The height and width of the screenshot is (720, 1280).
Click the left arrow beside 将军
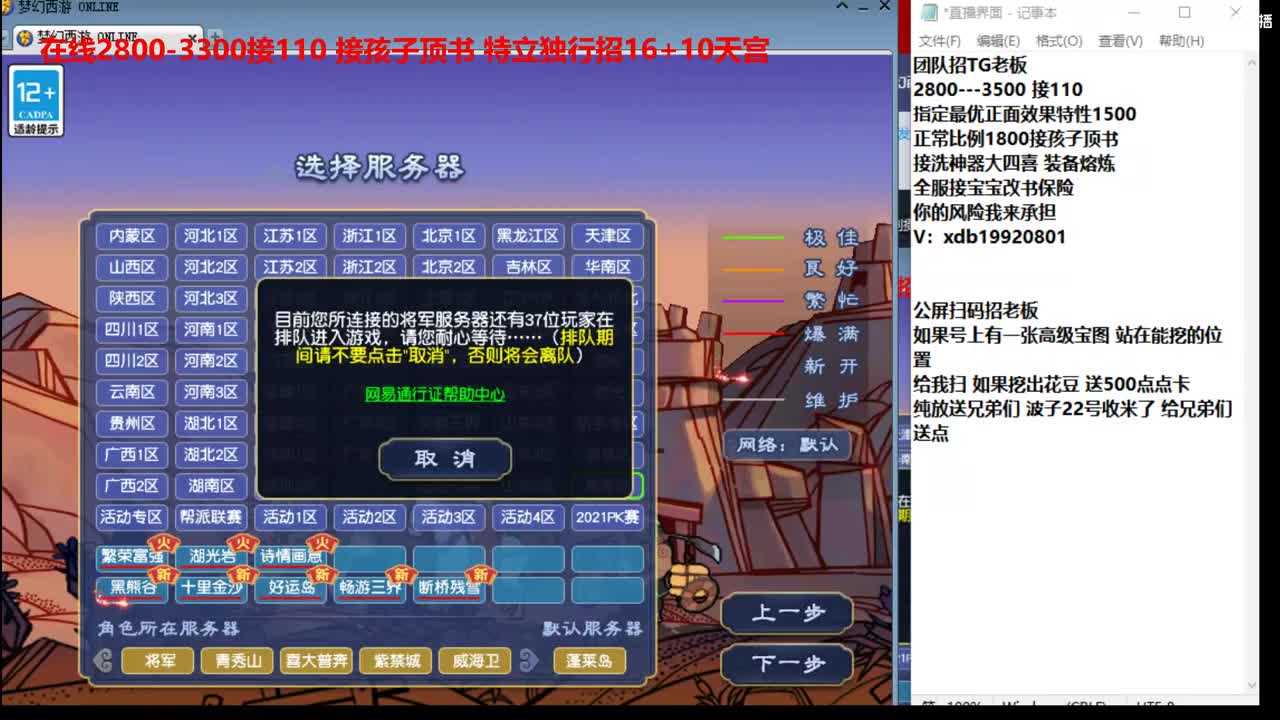pyautogui.click(x=104, y=661)
